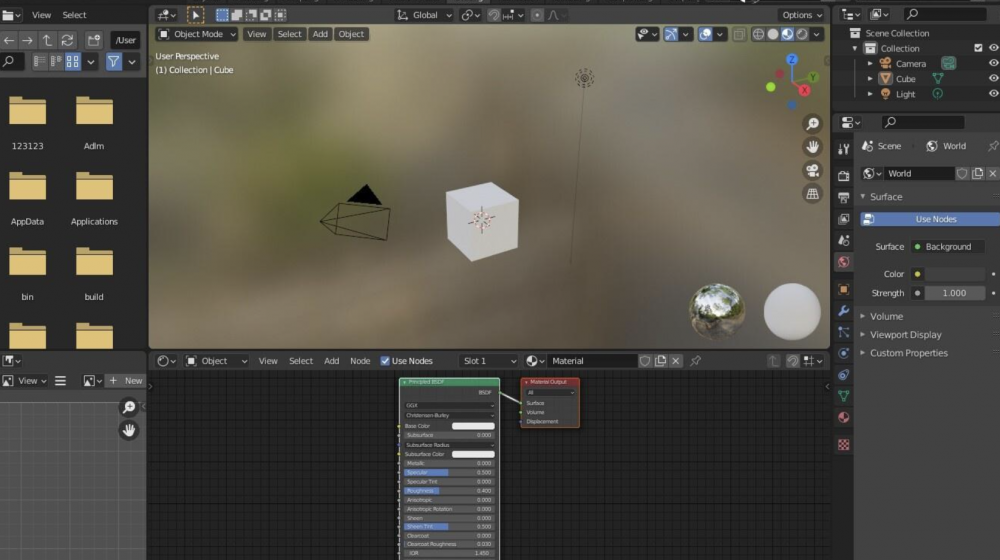The image size is (1000, 560).
Task: Select rendered viewport shading
Action: pyautogui.click(x=802, y=34)
